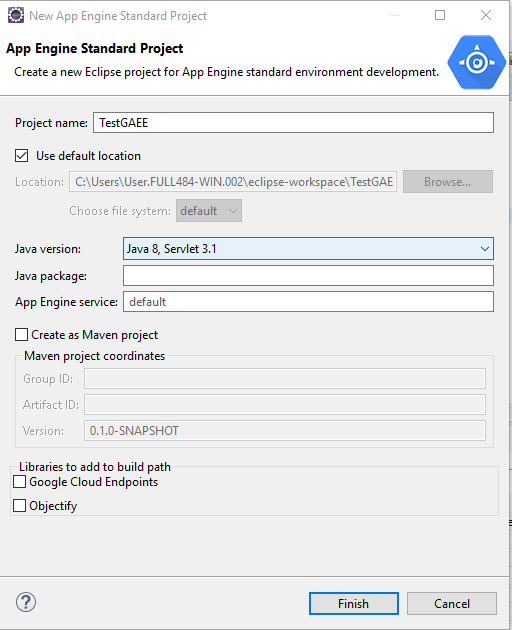The height and width of the screenshot is (630, 512).
Task: Close the dialog with the X icon
Action: [x=486, y=15]
